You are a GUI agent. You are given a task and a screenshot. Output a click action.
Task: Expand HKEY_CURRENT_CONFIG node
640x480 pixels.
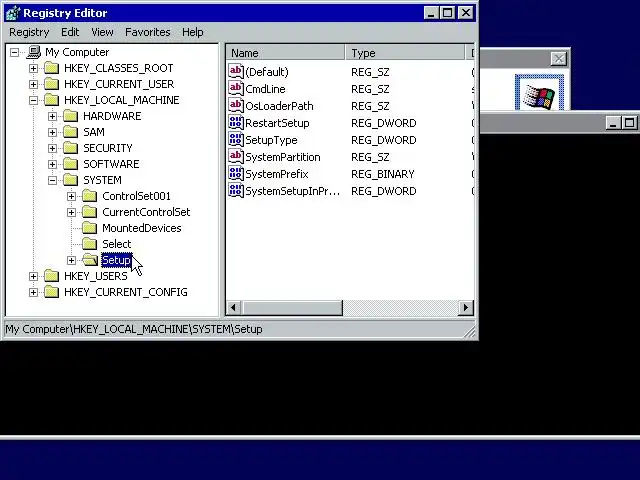(x=33, y=292)
